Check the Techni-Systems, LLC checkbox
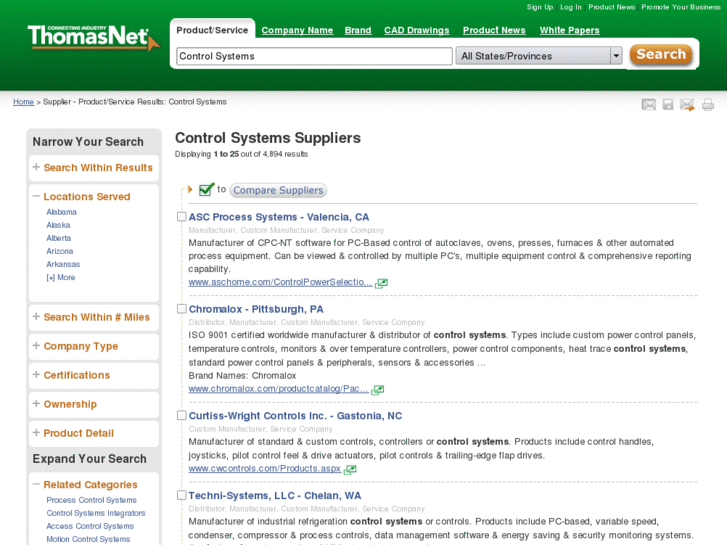Image resolution: width=727 pixels, height=545 pixels. coord(182,495)
